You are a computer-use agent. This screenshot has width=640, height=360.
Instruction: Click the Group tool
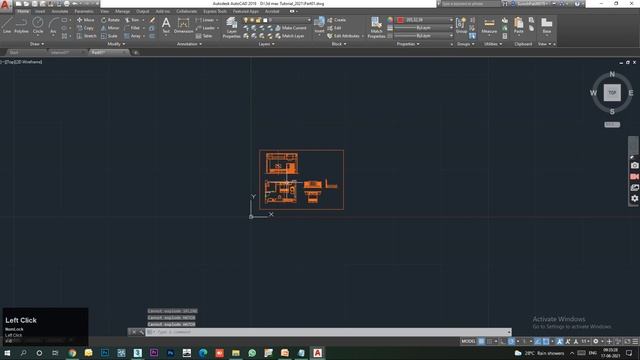(461, 25)
